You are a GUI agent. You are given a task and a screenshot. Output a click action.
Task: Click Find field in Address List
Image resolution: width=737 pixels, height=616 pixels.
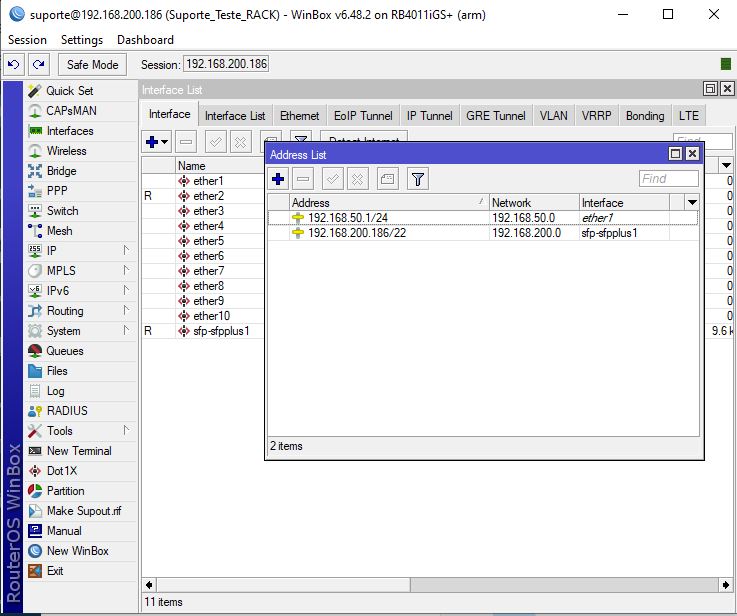[x=668, y=179]
